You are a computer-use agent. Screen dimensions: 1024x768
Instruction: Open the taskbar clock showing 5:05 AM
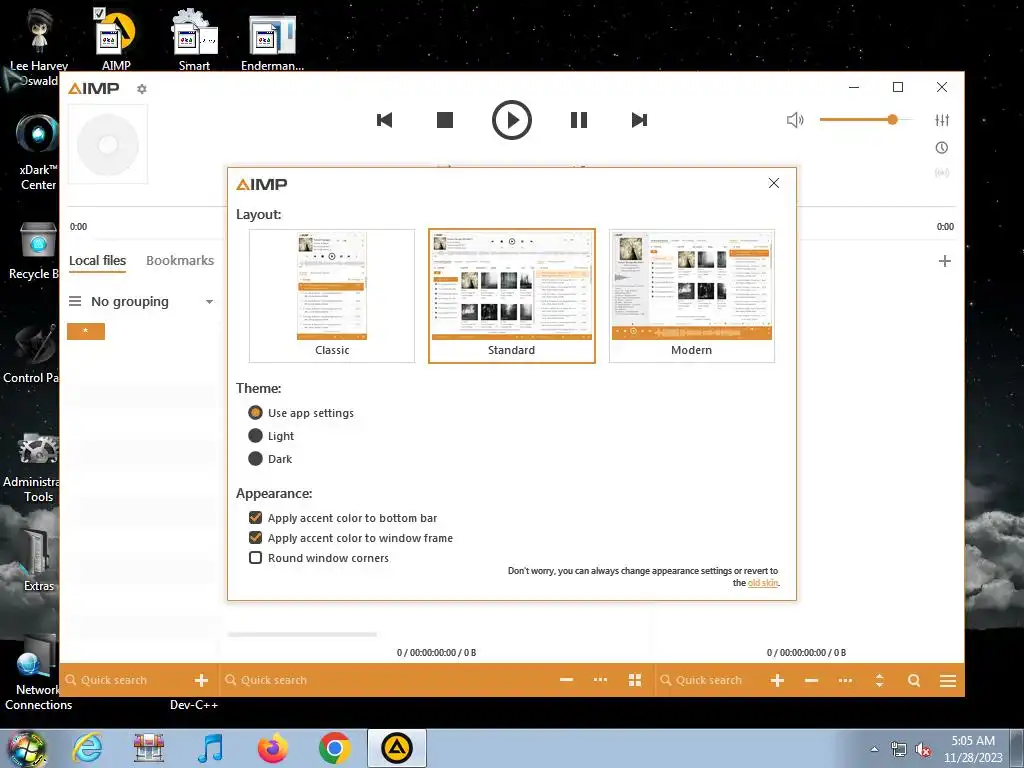coord(973,749)
